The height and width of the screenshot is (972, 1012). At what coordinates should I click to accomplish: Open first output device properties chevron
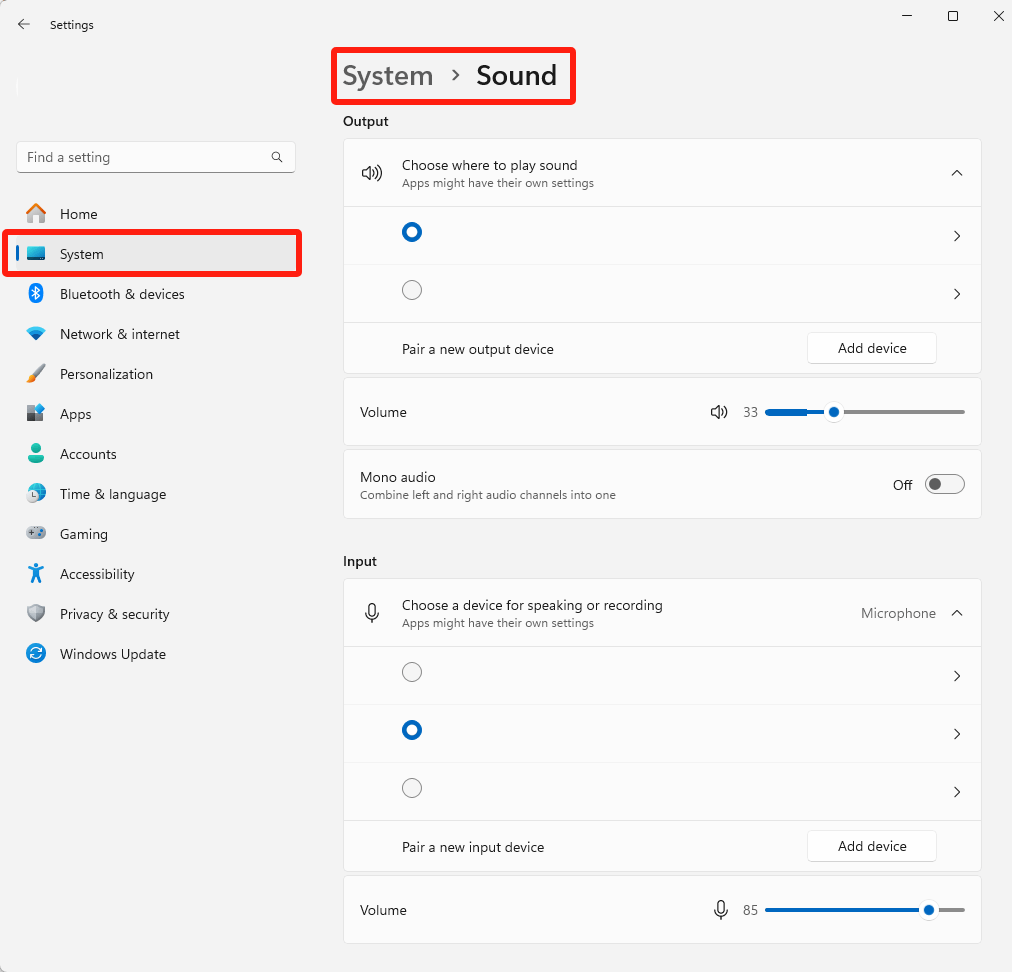coord(957,236)
